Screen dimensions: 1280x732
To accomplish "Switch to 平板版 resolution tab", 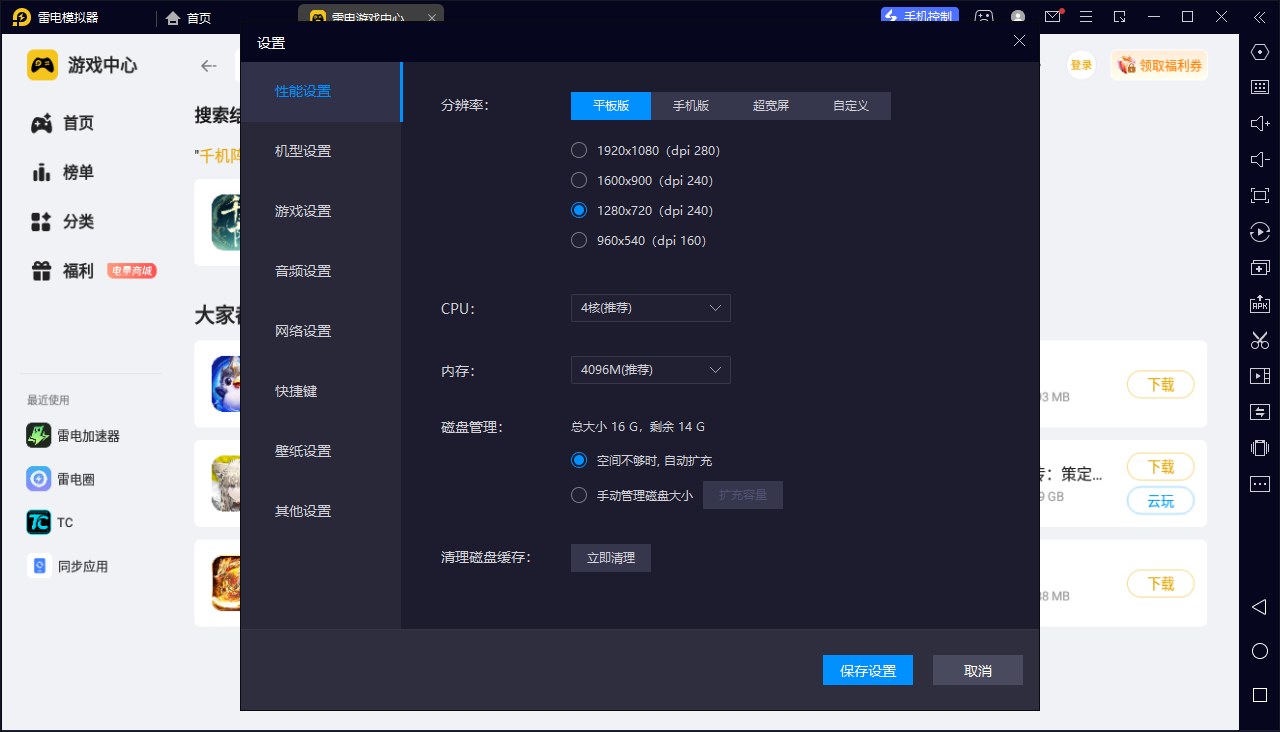I will click(611, 106).
